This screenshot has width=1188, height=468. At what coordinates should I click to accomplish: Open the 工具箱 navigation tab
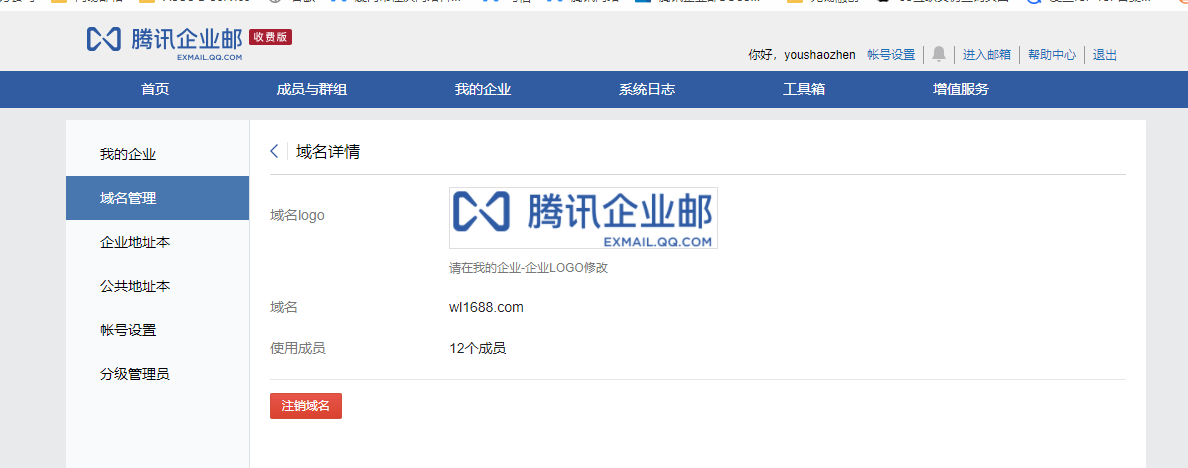pos(804,89)
